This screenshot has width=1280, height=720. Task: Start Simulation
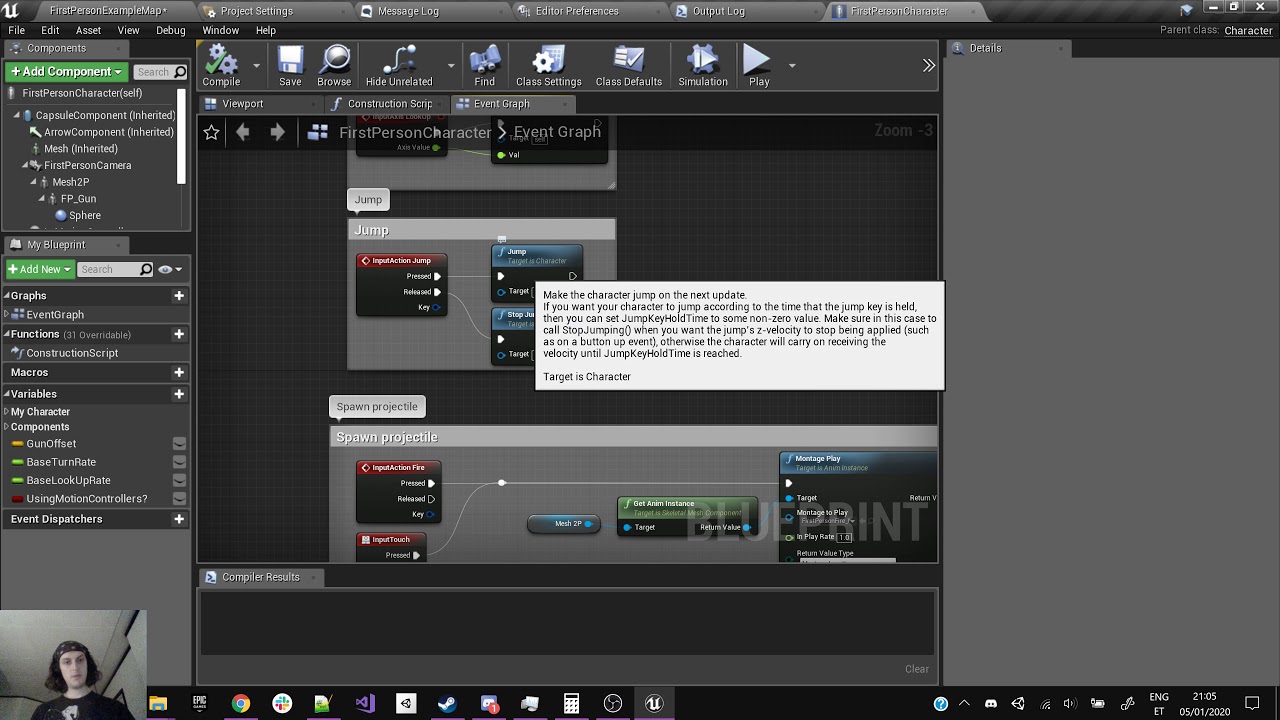[703, 66]
